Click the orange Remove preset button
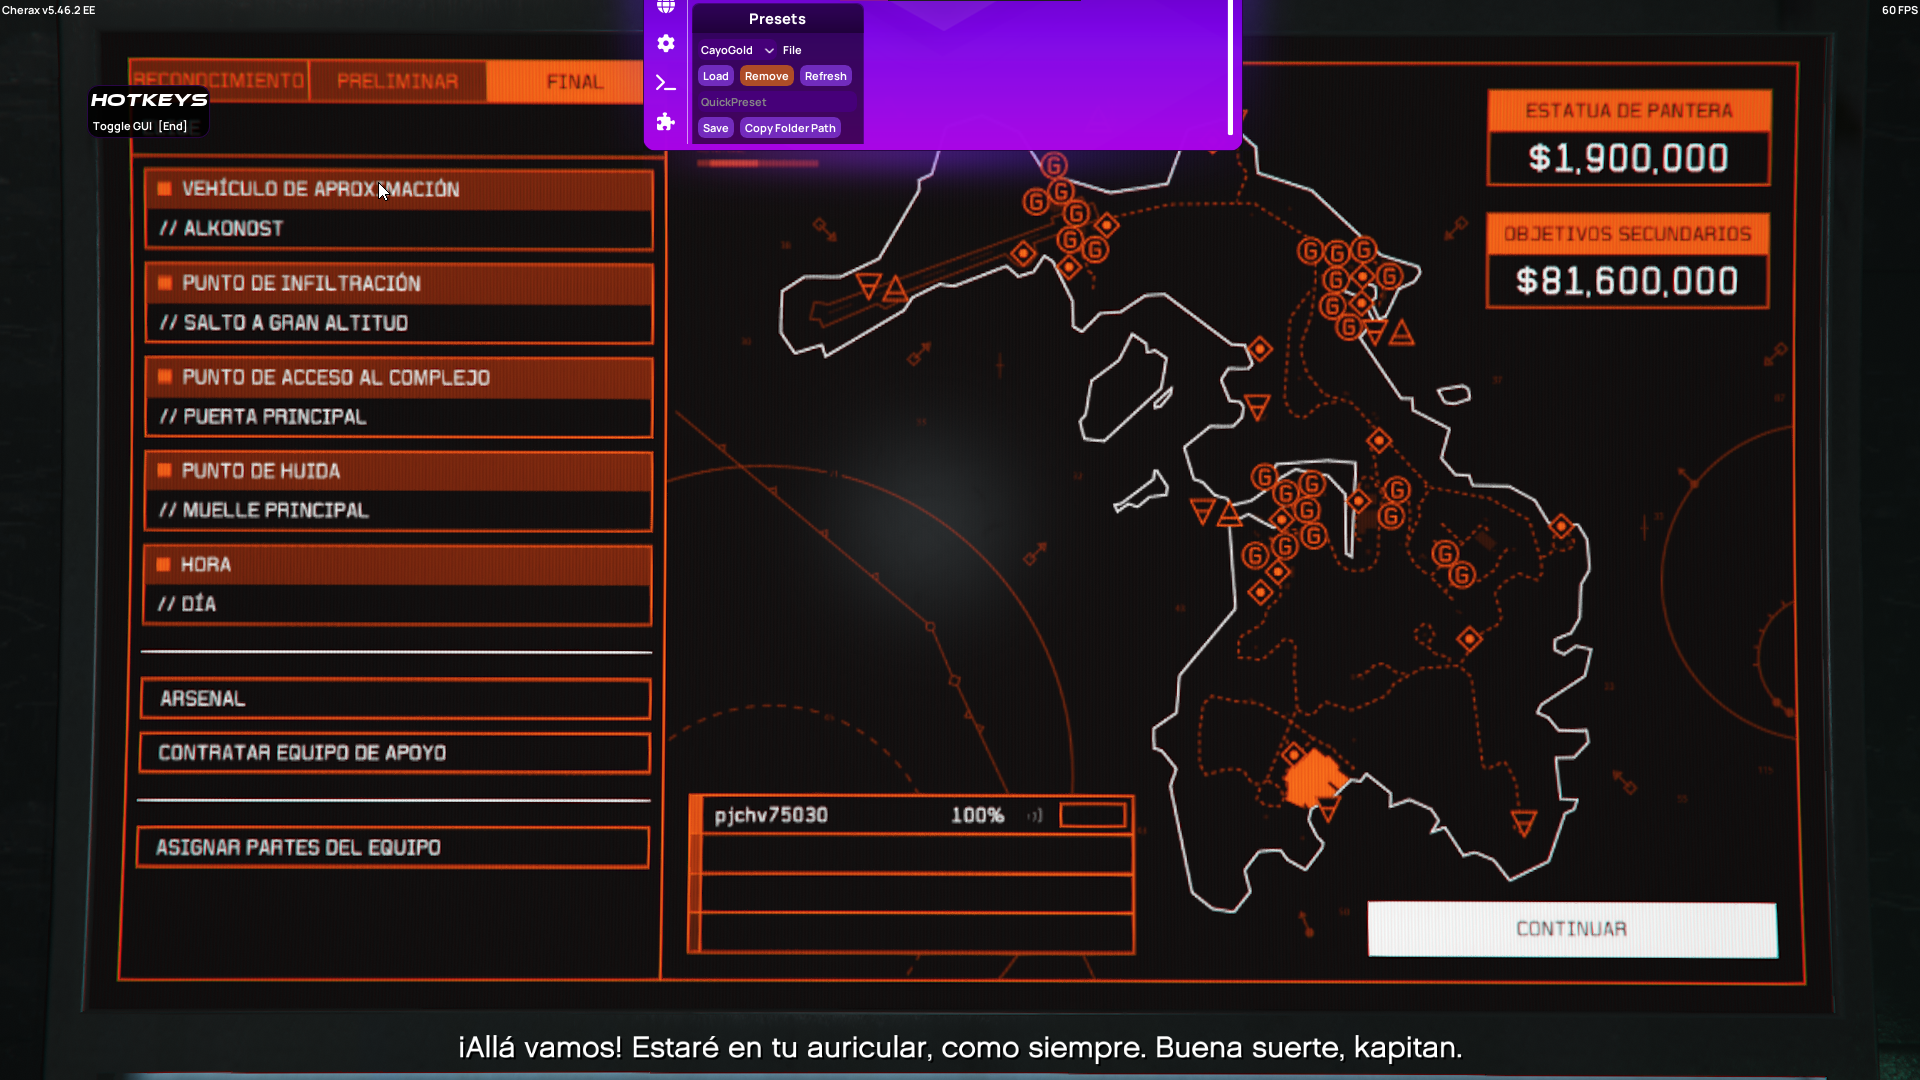This screenshot has width=1920, height=1080. 767,76
